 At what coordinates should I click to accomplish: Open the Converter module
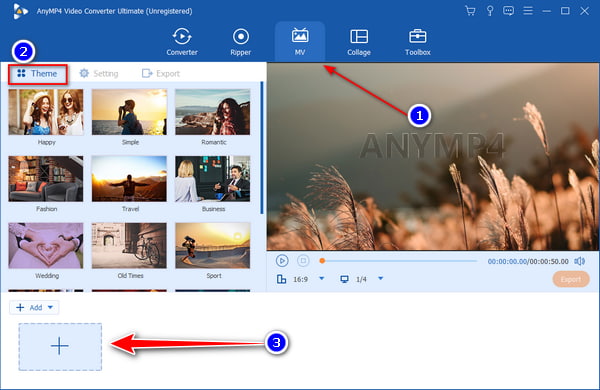click(182, 42)
